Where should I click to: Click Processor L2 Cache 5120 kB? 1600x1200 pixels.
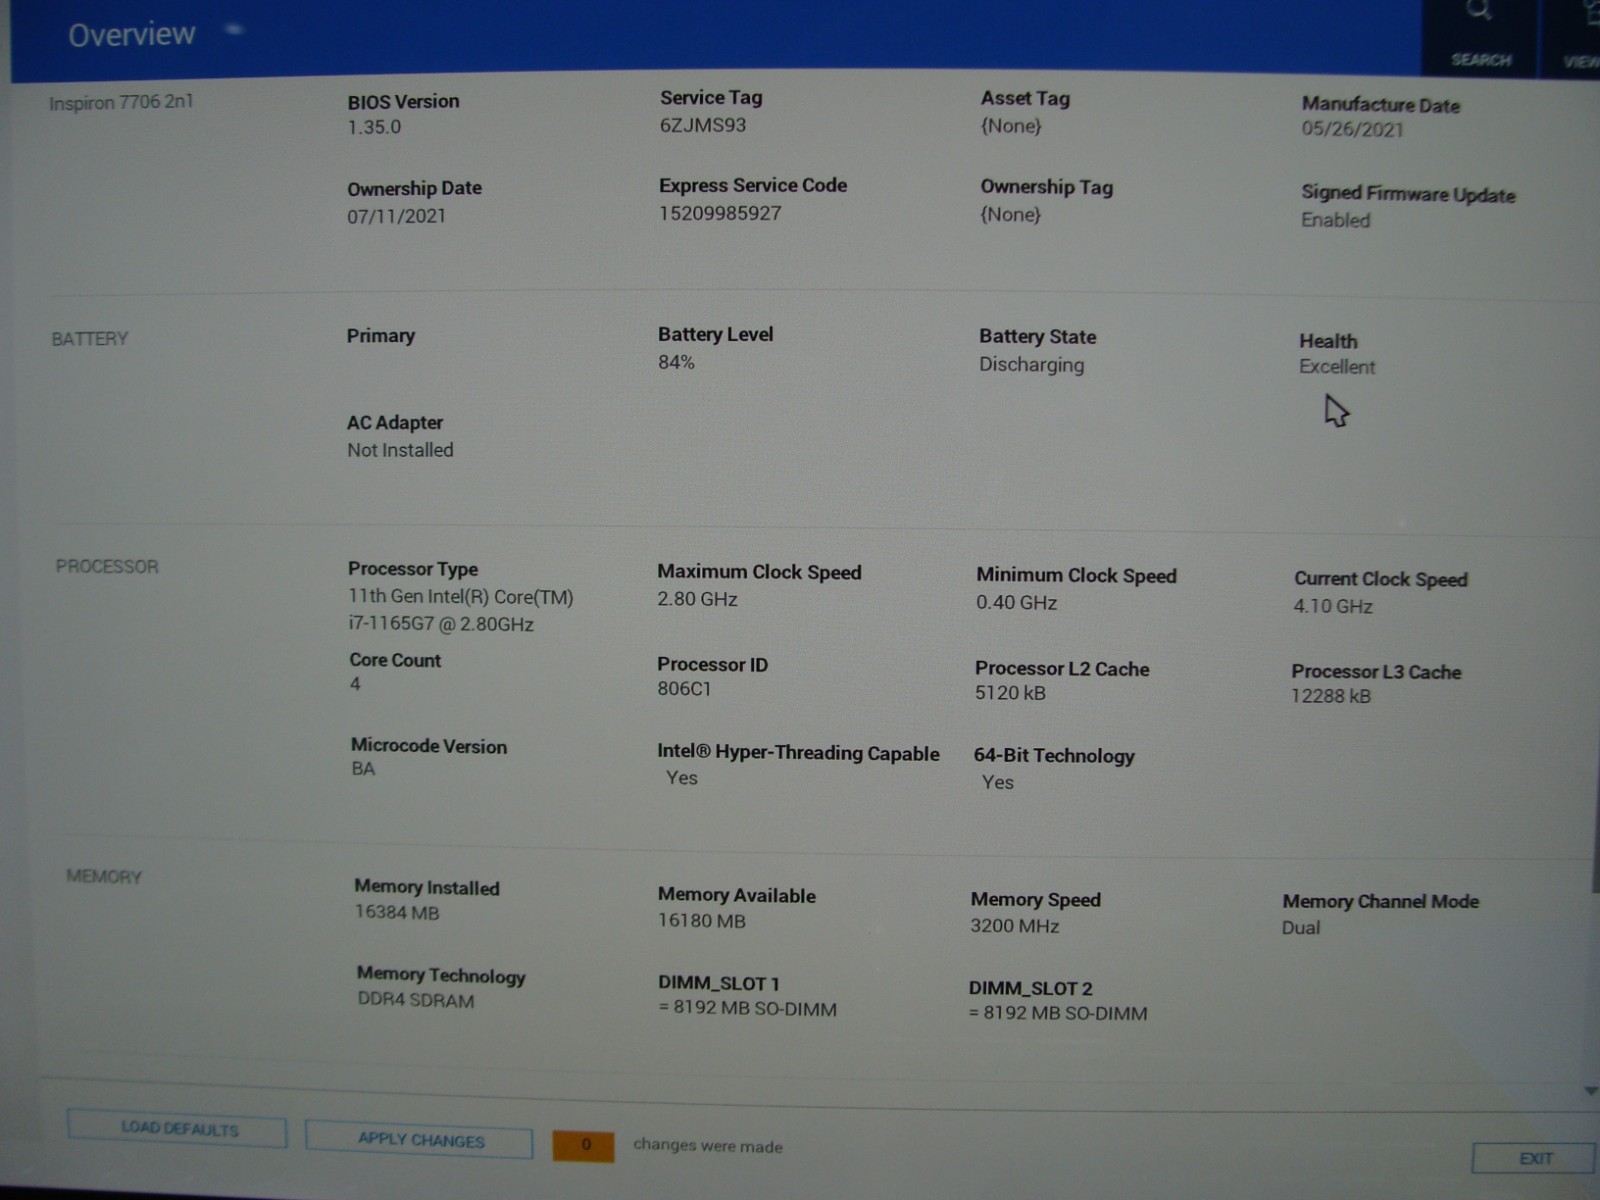1010,693
